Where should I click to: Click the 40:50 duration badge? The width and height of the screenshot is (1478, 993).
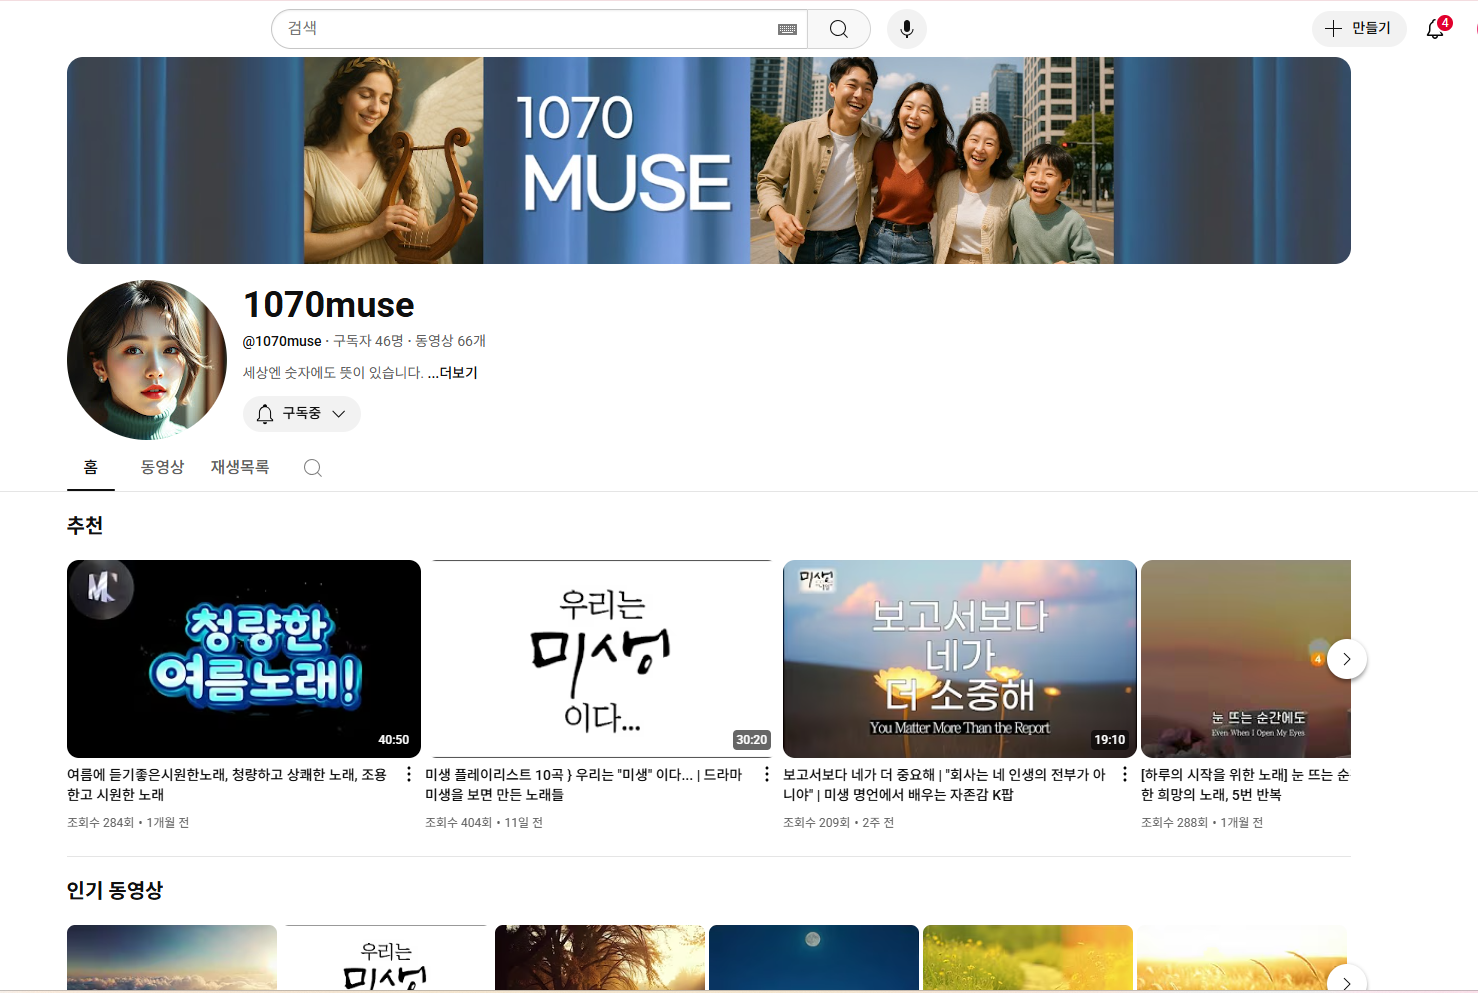pos(394,740)
